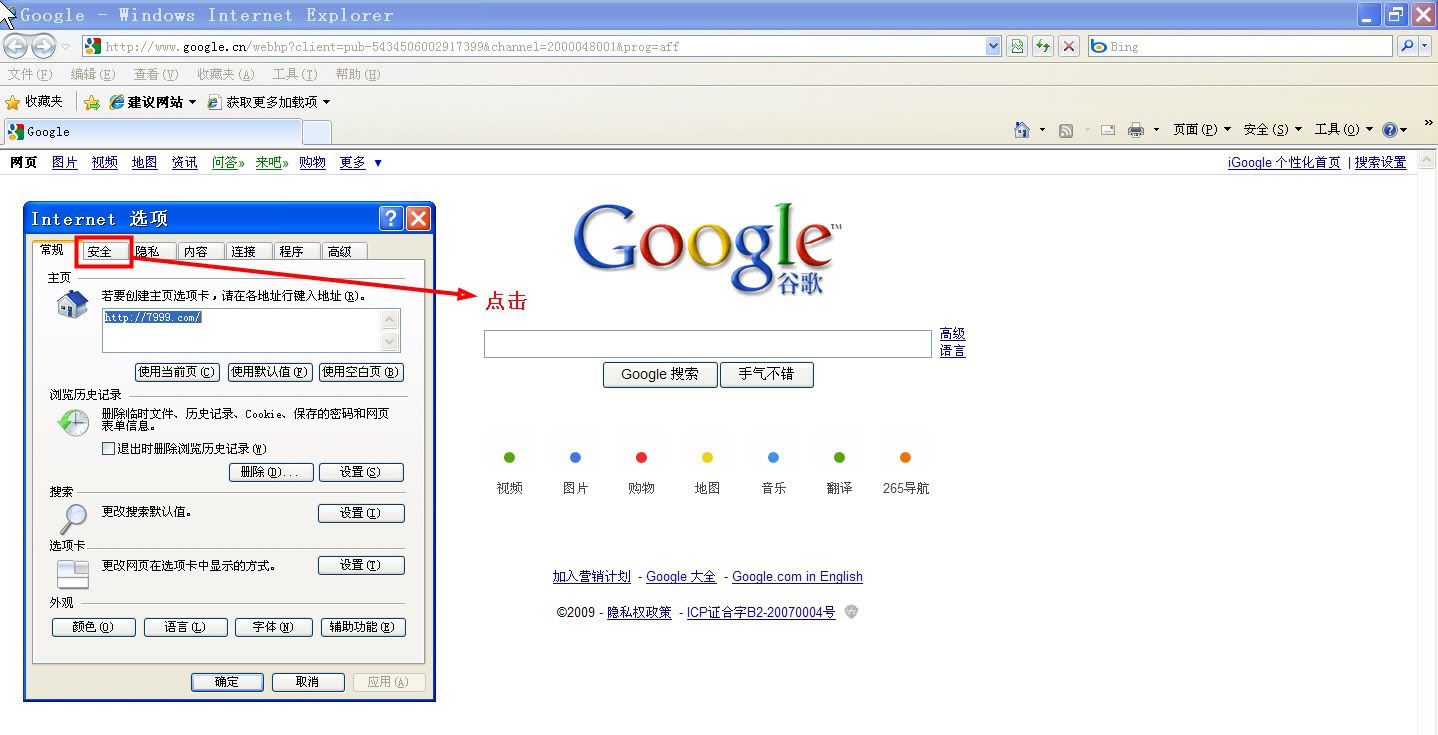The width and height of the screenshot is (1438, 735).
Task: Click the Google 搜索 button
Action: click(660, 374)
